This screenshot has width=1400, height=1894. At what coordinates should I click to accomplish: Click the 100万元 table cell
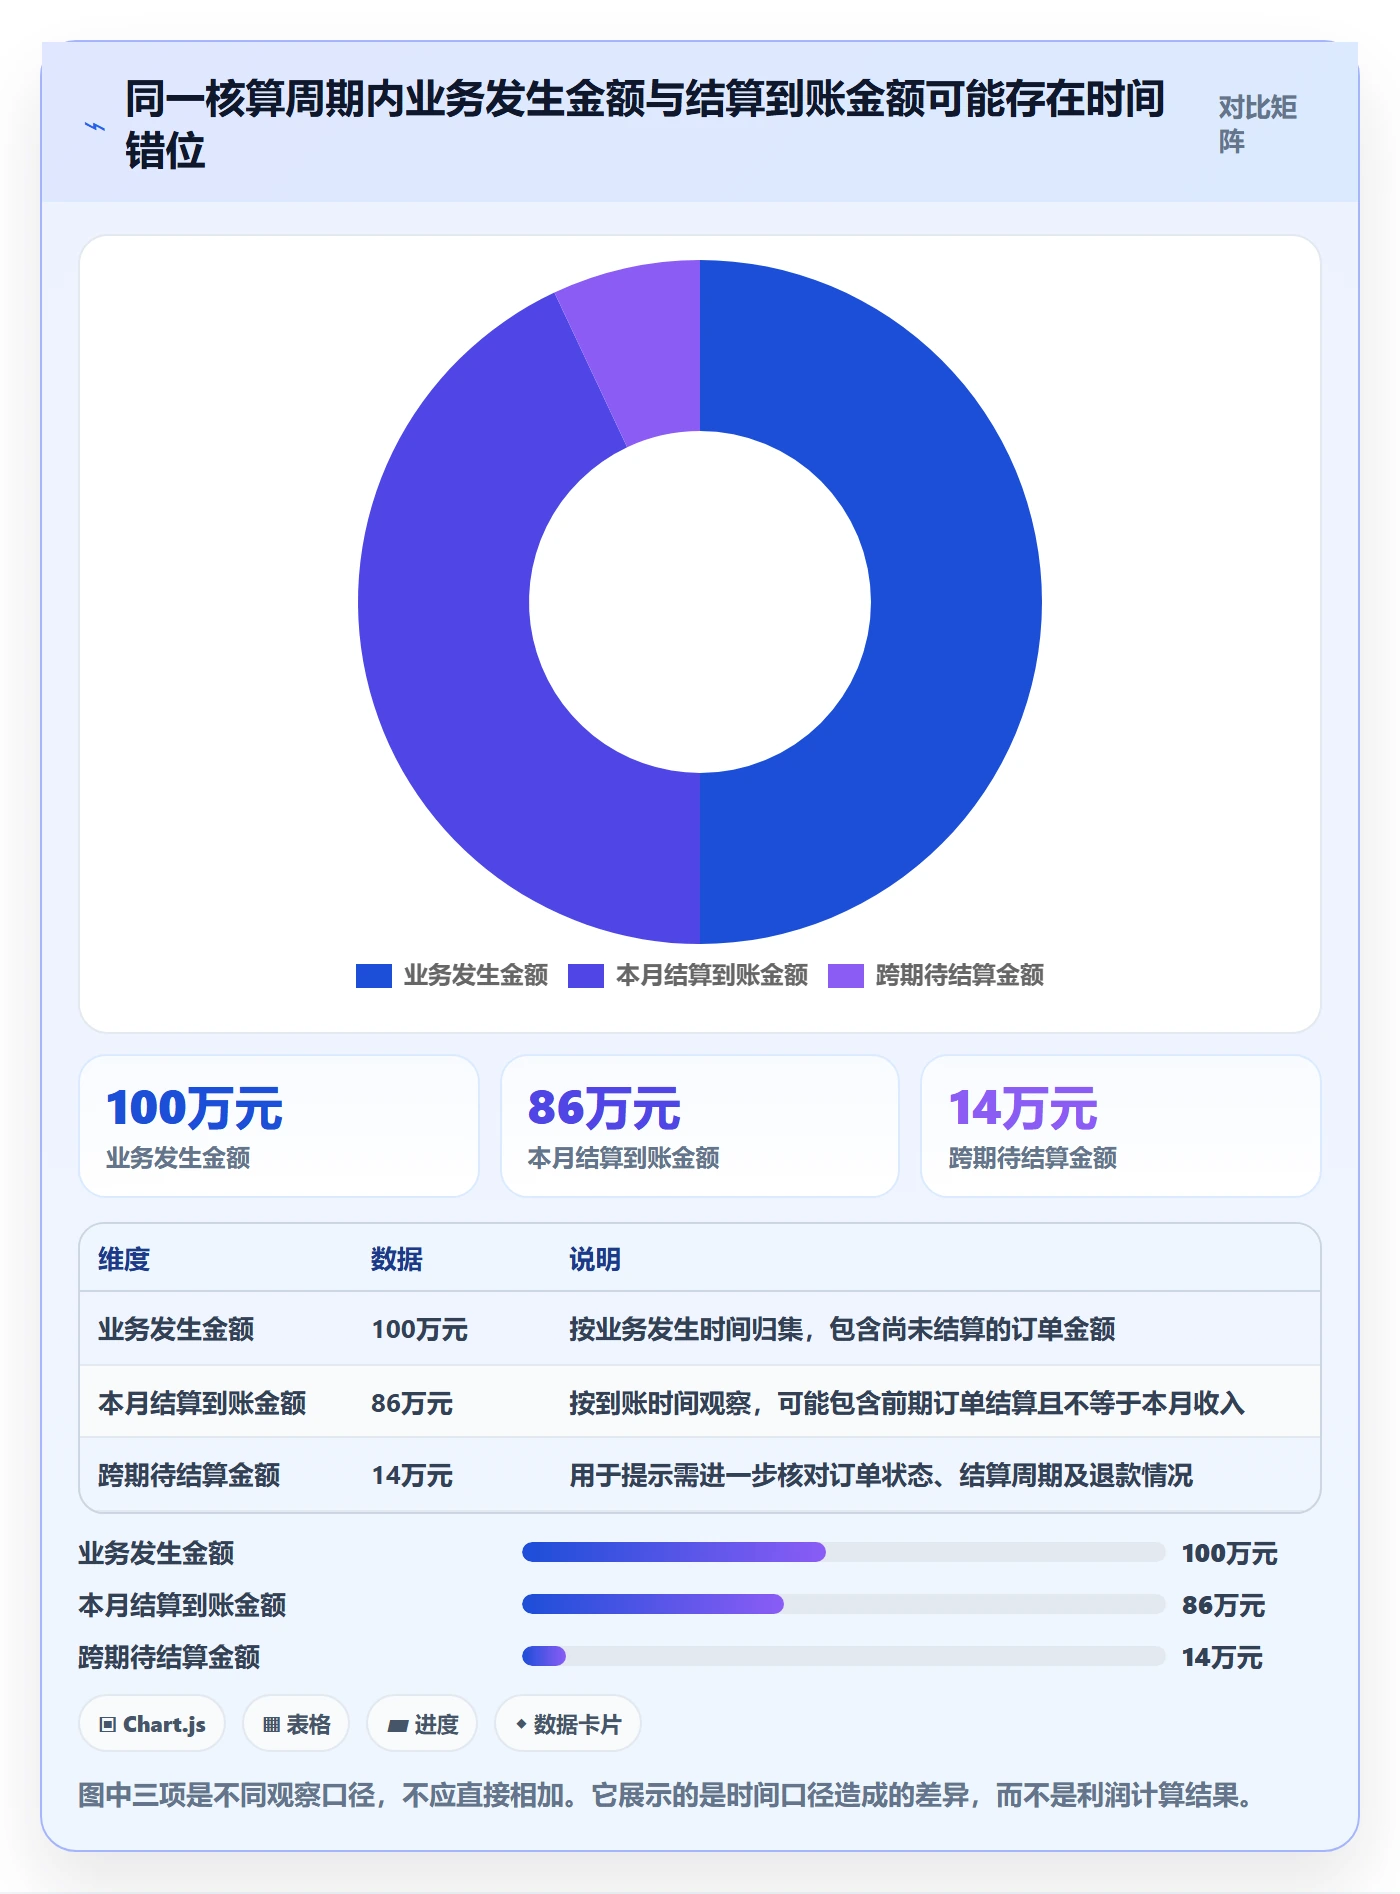pos(420,1329)
